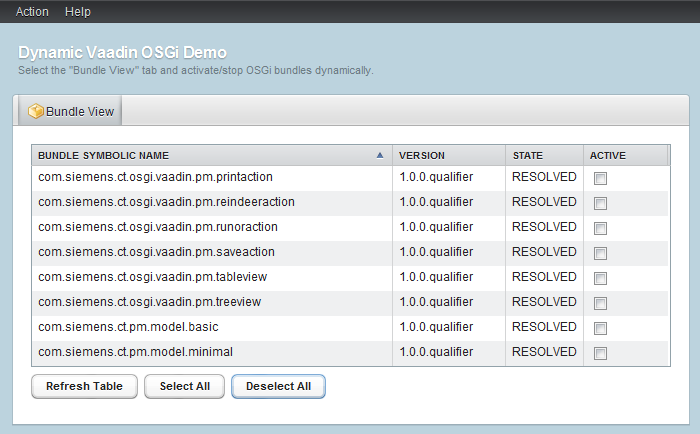Select row com.siemens.ct.osgi.vaadin.pm.treeview
Viewport: 700px width, 434px height.
350,303
